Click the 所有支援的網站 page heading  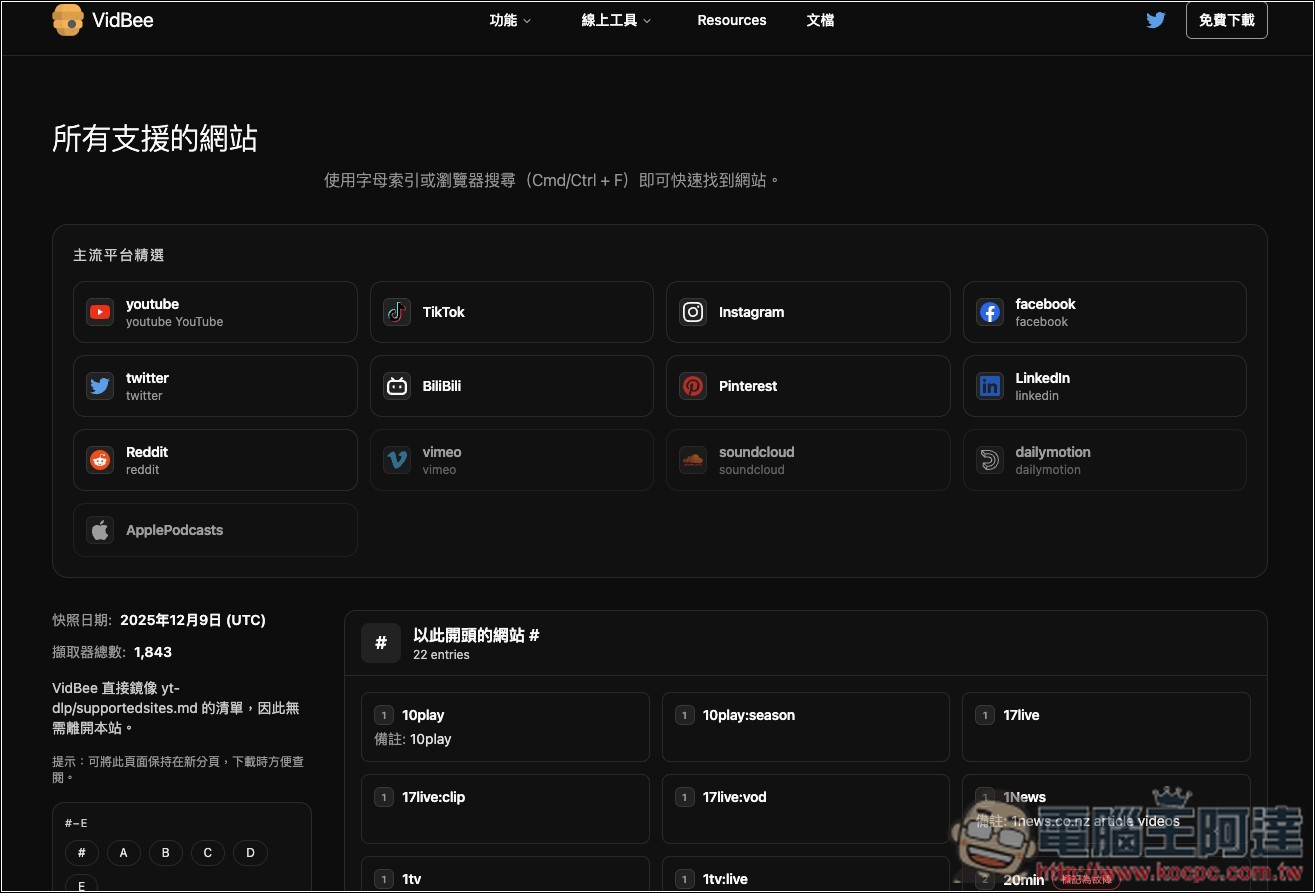[x=155, y=138]
